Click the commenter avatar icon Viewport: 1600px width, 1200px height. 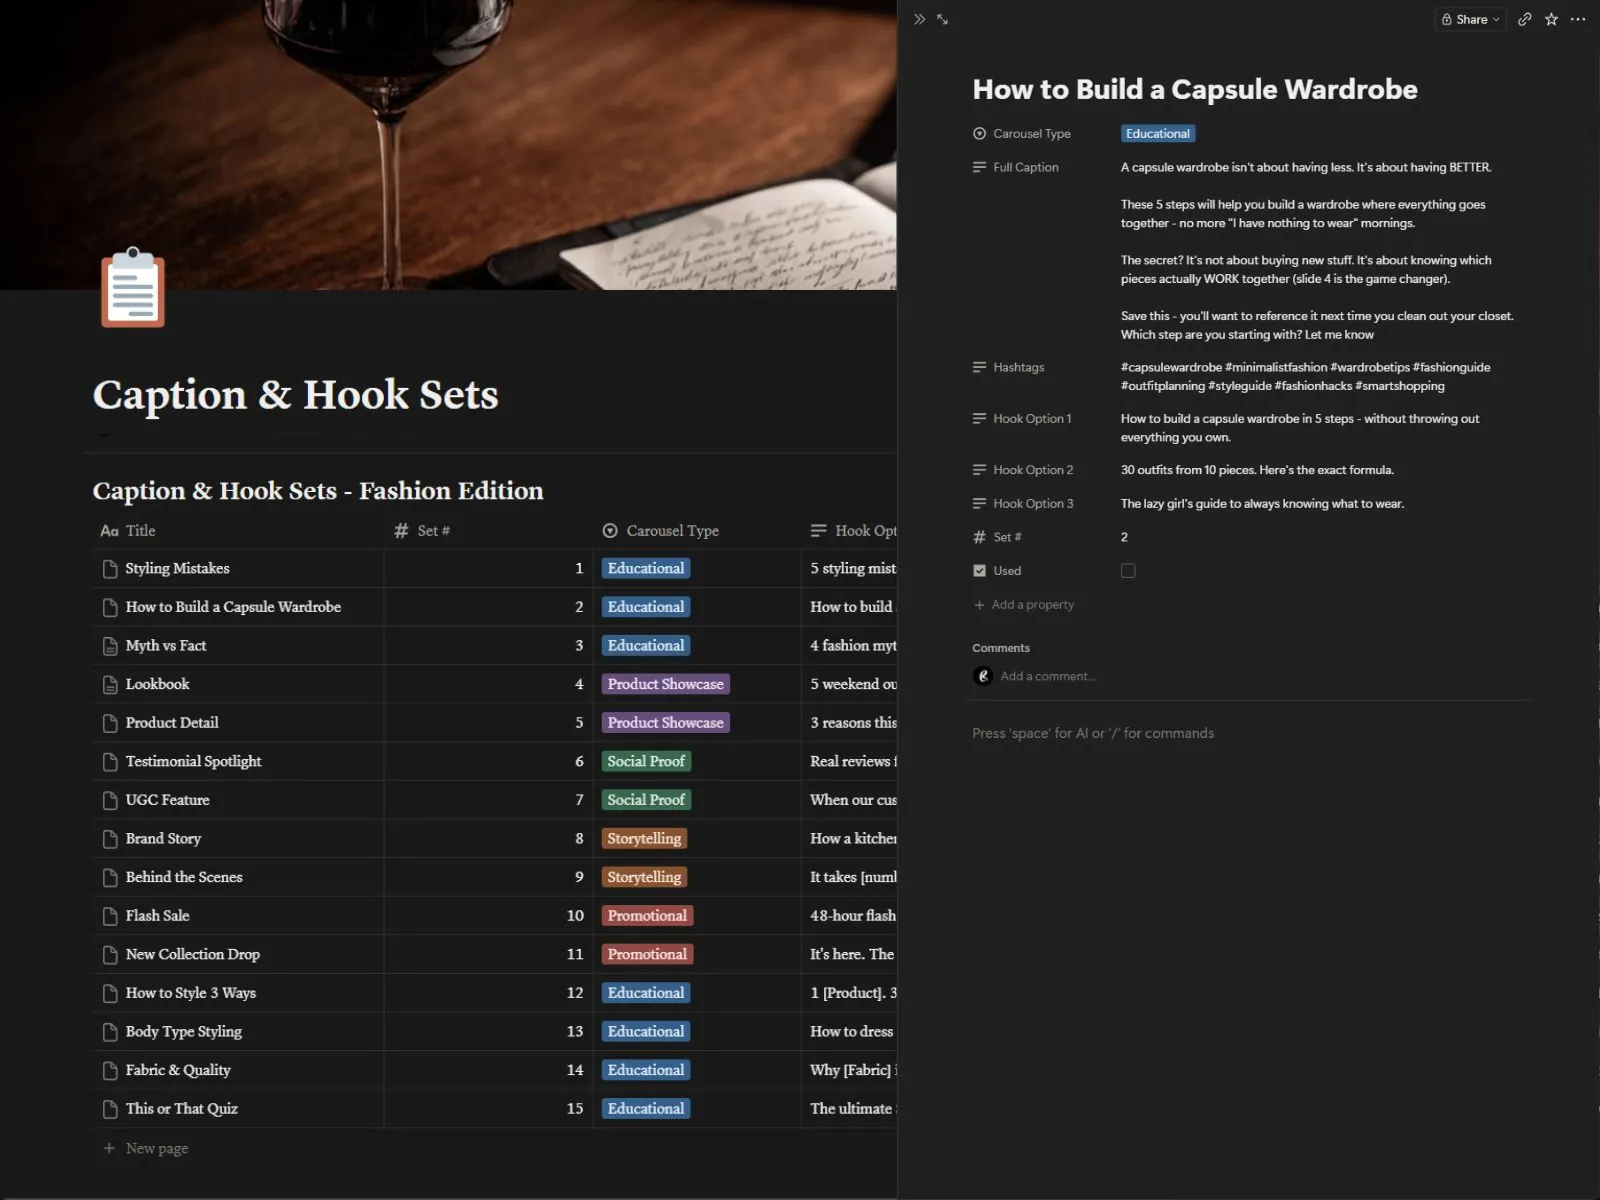click(983, 676)
